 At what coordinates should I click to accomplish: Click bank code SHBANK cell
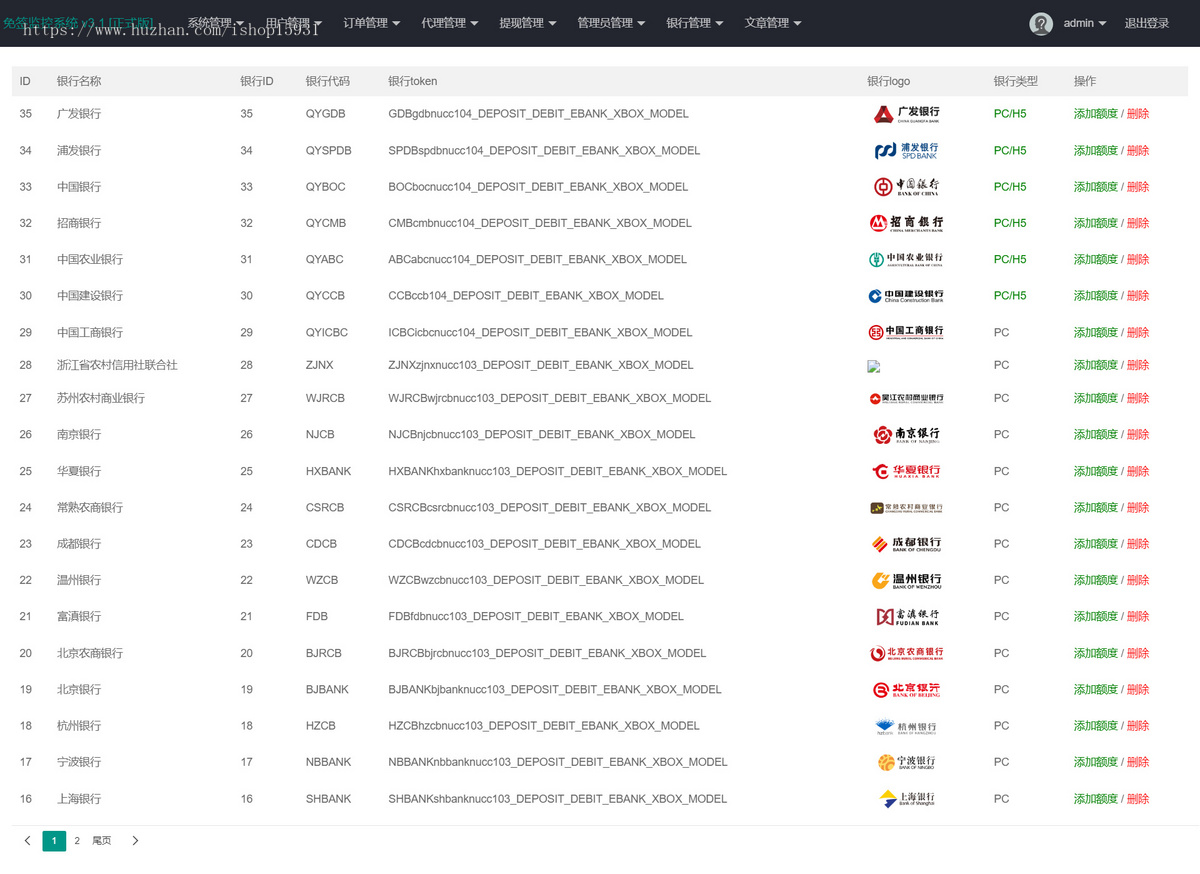[x=329, y=799]
